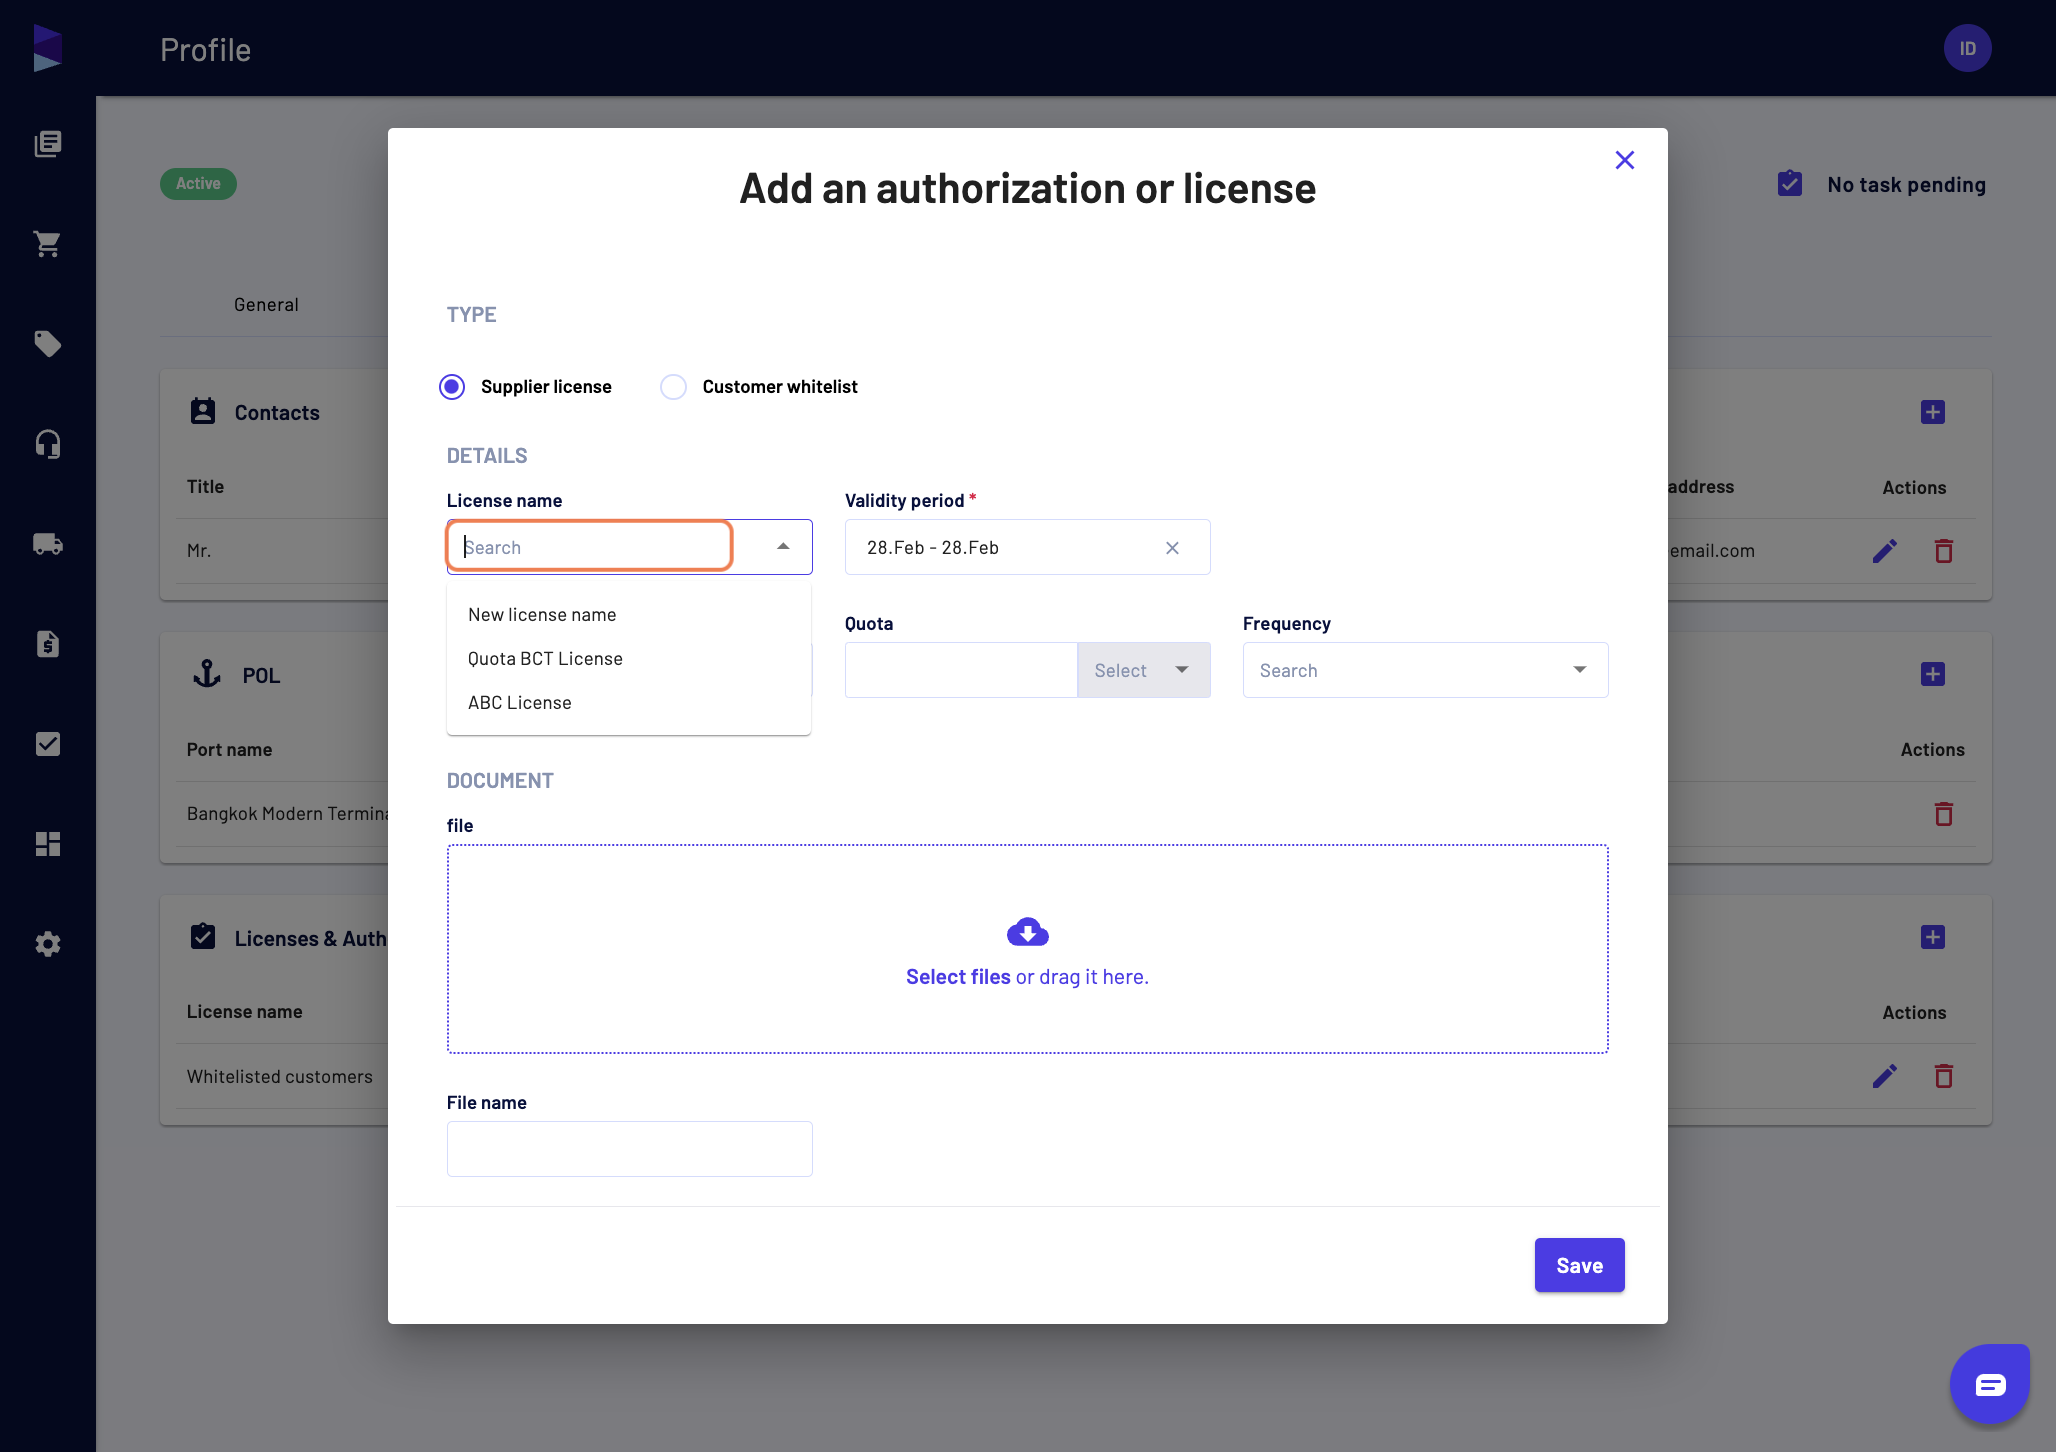Open the ID user avatar menu
The image size is (2056, 1452).
point(1967,48)
